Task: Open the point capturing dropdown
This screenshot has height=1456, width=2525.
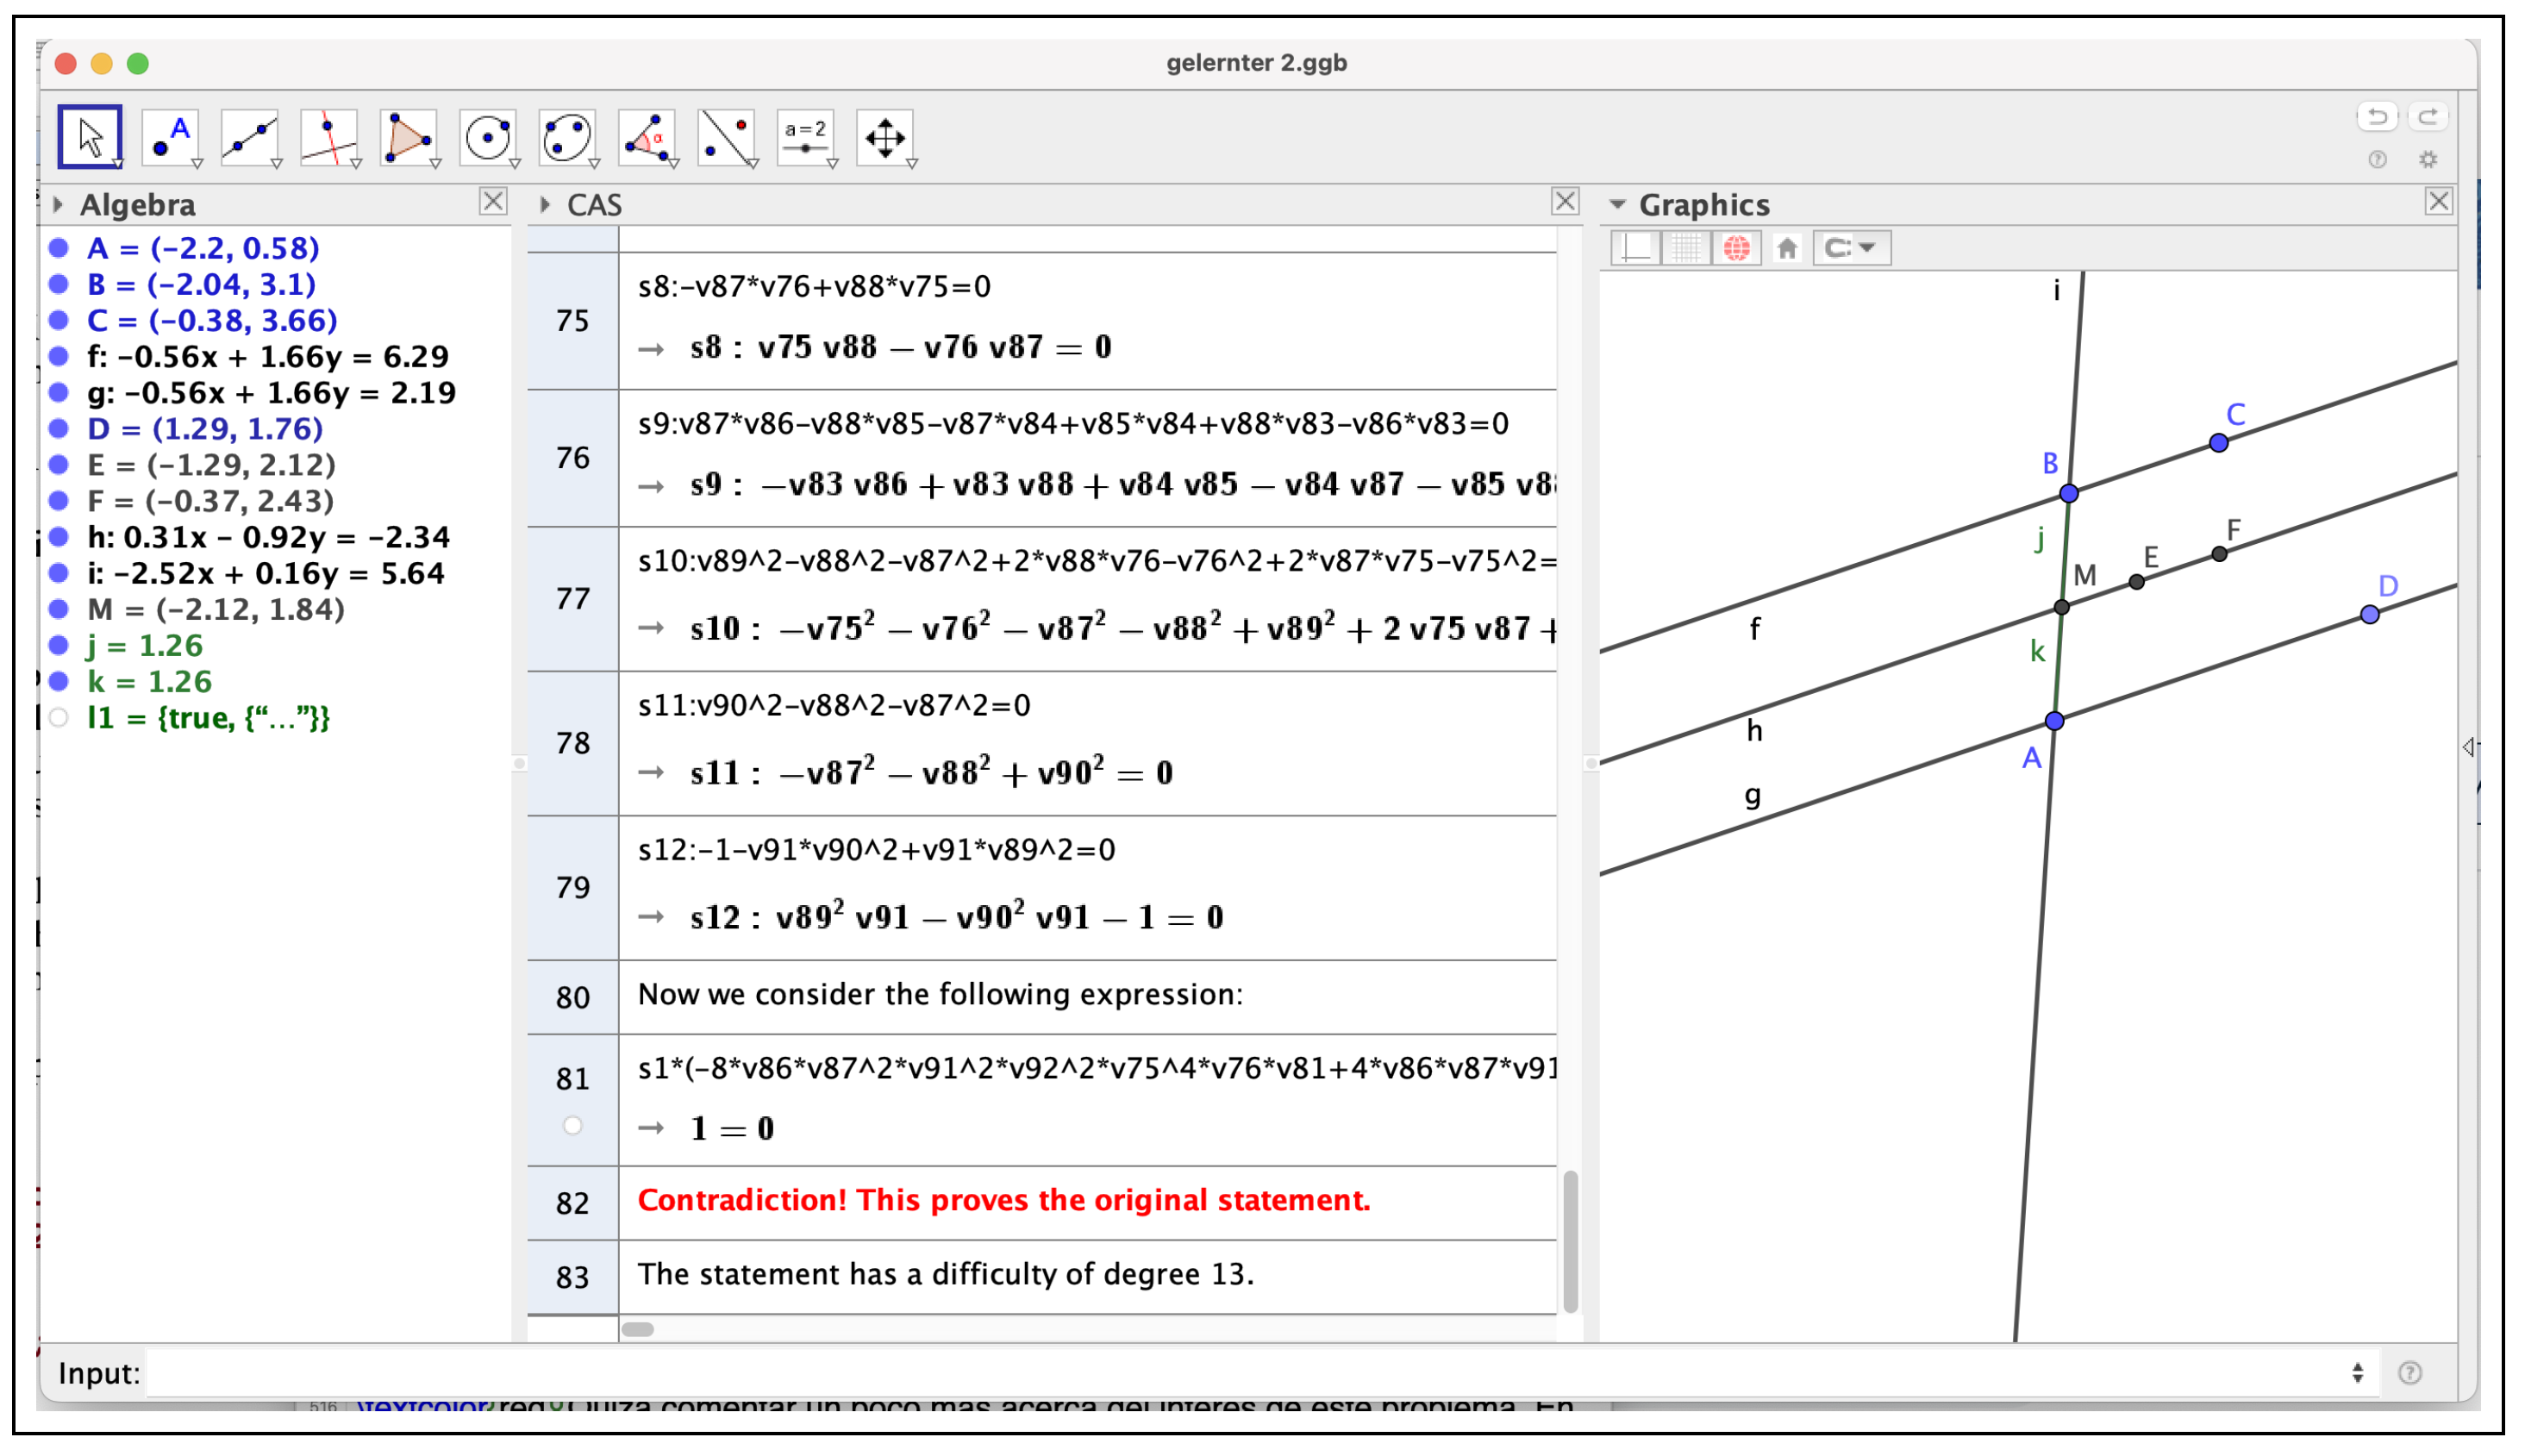Action: (x=1851, y=247)
